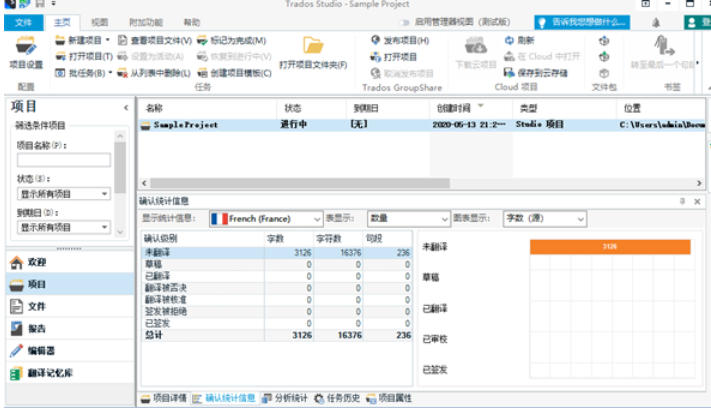Click the 刷新 (Refresh) cloud icon
This screenshot has width=711, height=408.
(519, 40)
